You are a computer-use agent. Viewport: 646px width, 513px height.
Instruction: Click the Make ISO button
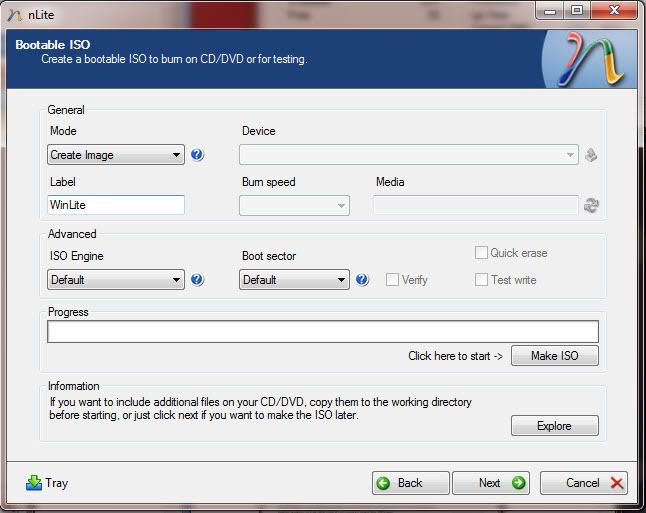(555, 355)
